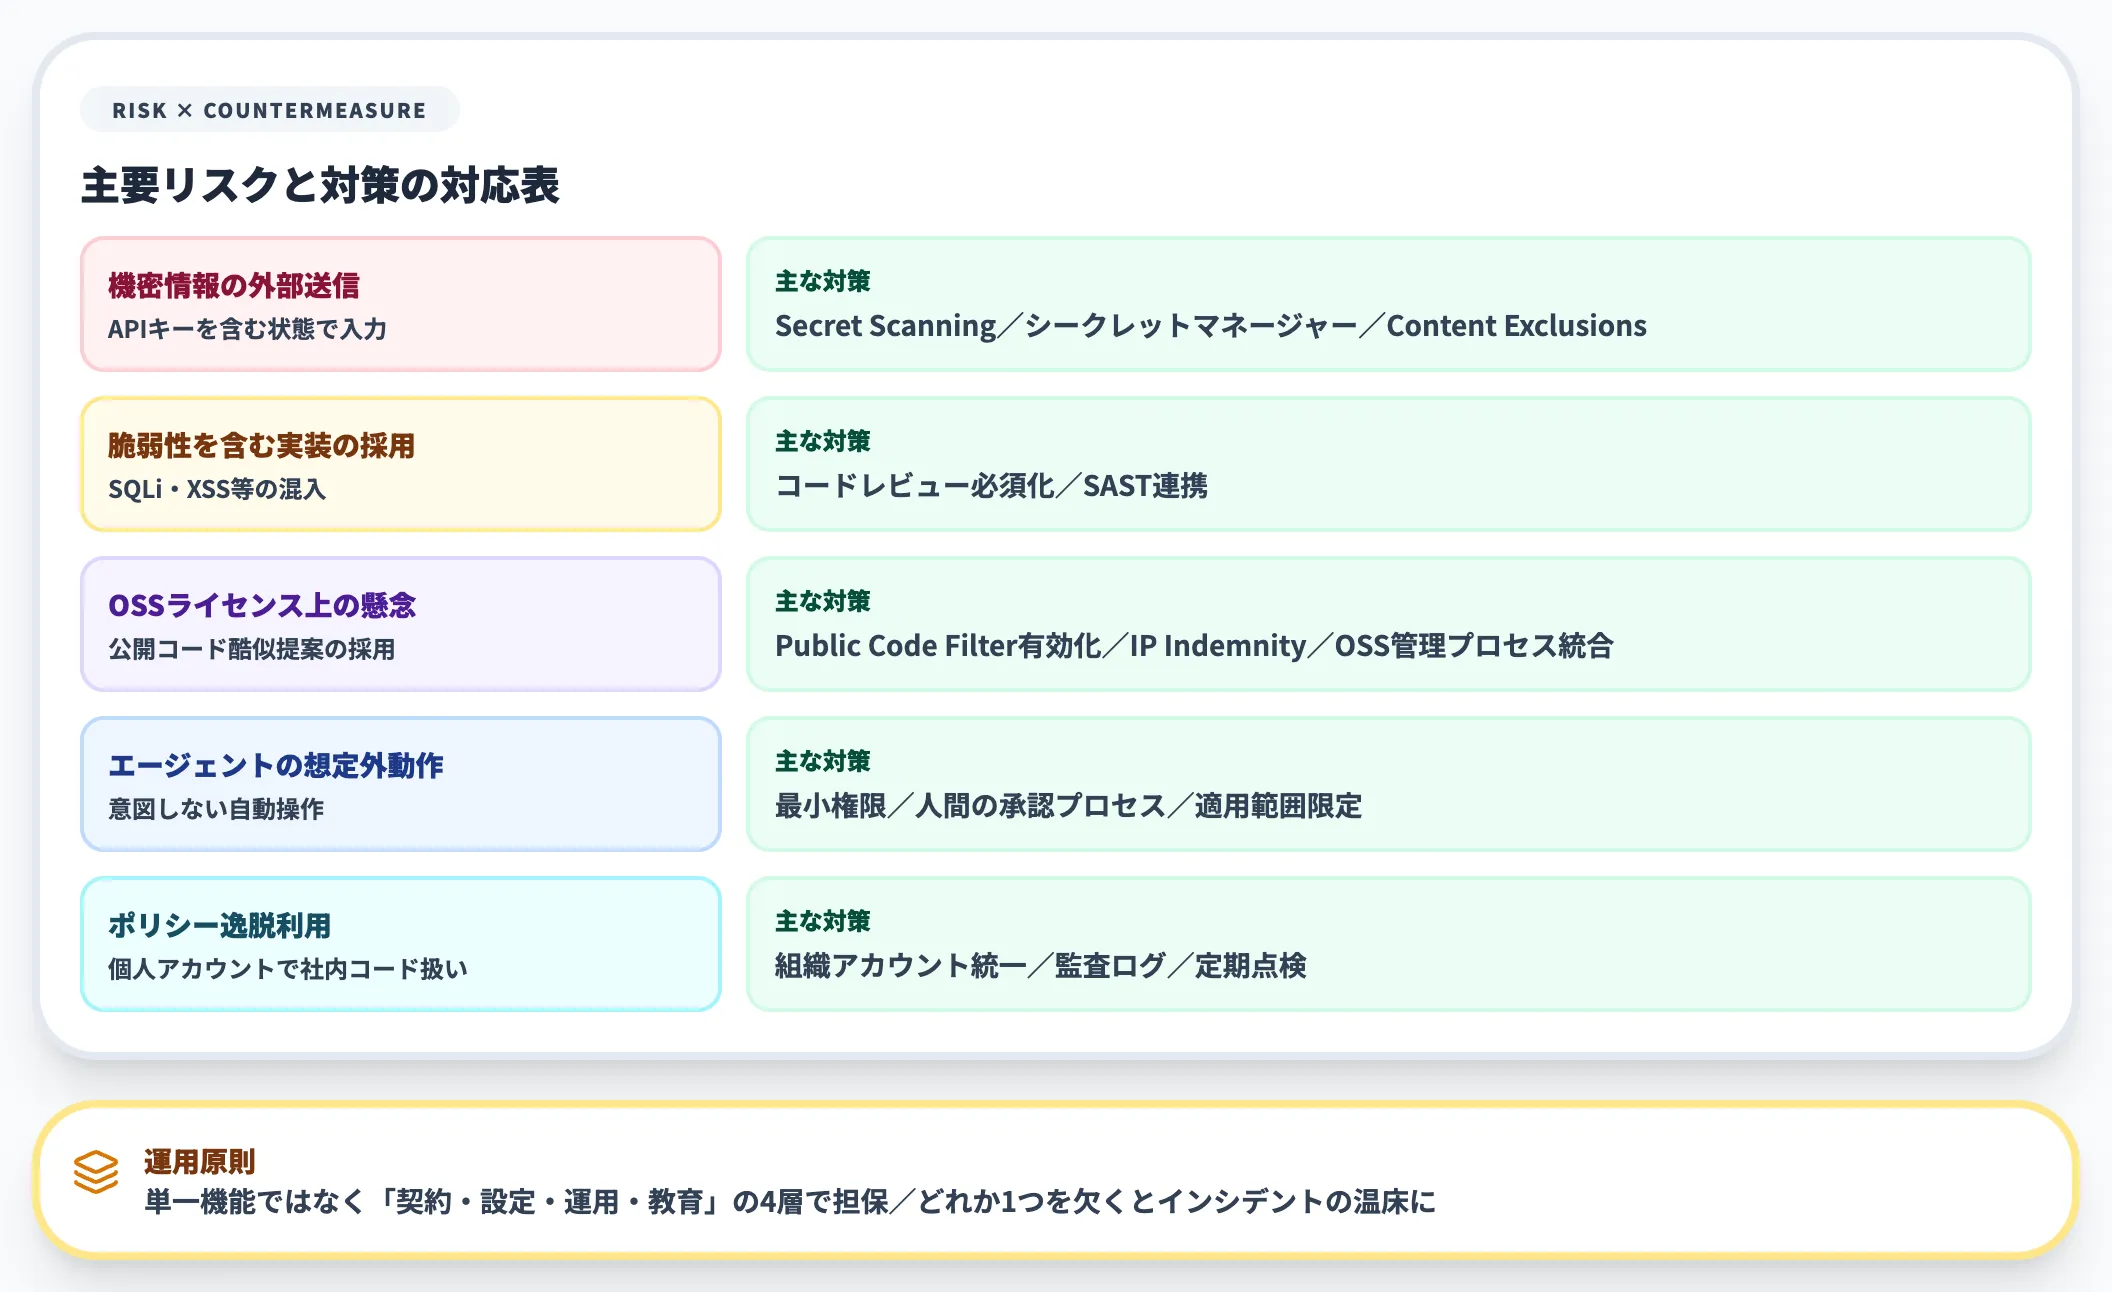Click the エージェントの想定外動作 card

point(400,785)
